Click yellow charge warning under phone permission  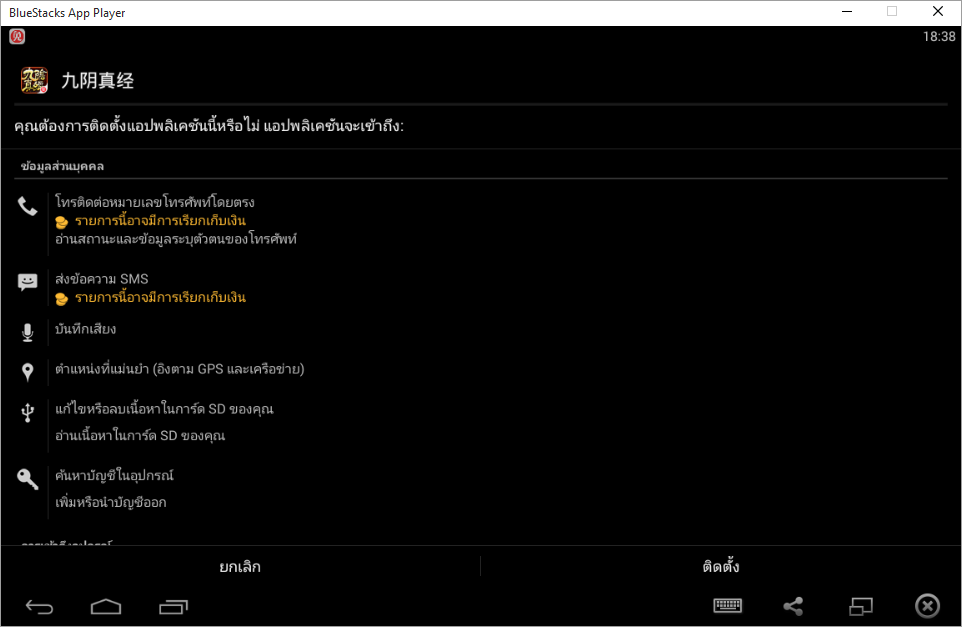(160, 221)
